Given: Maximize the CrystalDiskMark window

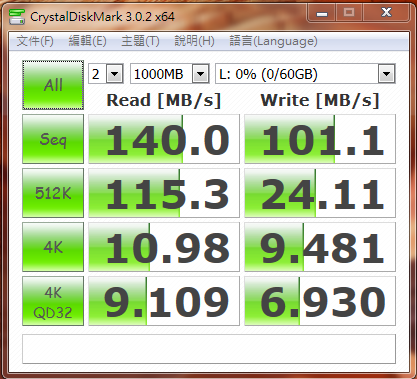Looking at the screenshot, I should [349, 13].
